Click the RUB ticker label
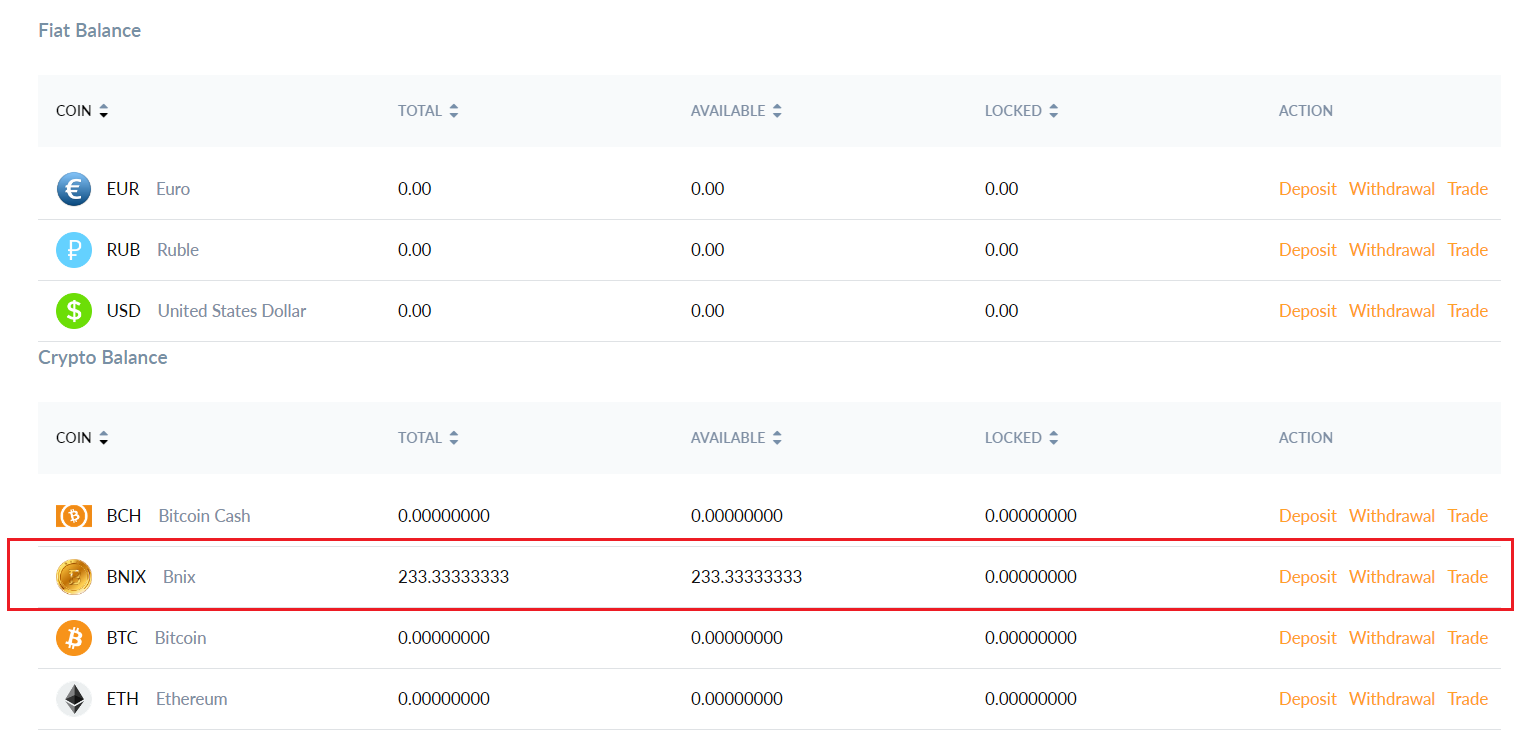The width and height of the screenshot is (1523, 730). (x=124, y=250)
